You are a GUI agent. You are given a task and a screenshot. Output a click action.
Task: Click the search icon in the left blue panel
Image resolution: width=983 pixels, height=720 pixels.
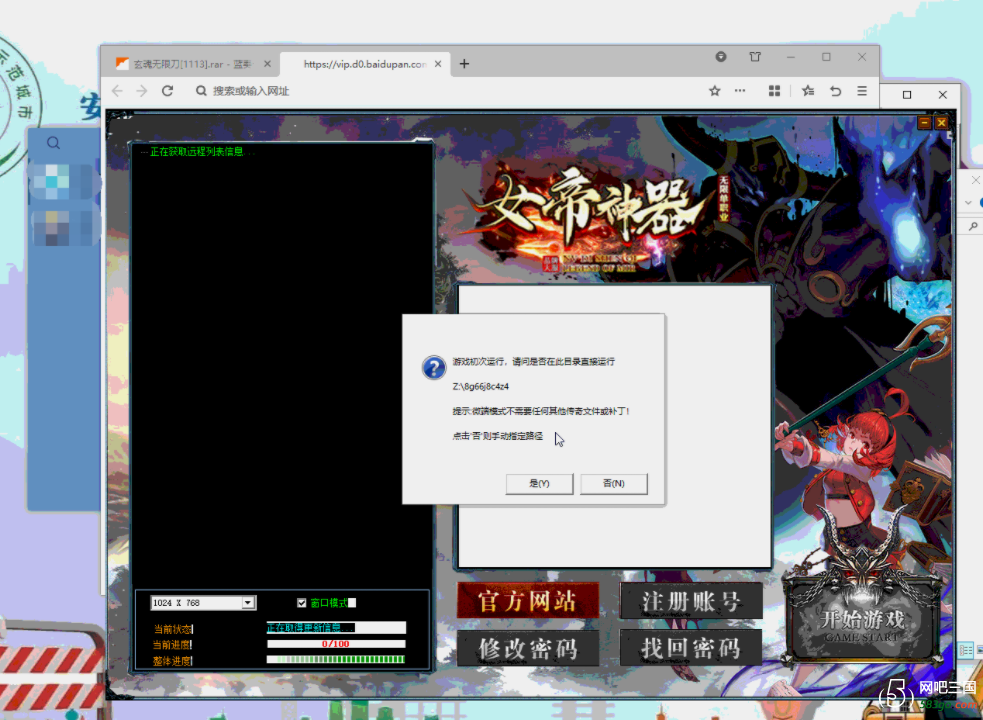[53, 143]
